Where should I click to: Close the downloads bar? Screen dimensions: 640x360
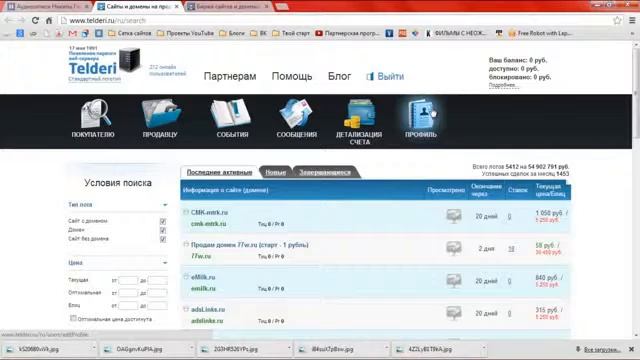pyautogui.click(x=631, y=349)
